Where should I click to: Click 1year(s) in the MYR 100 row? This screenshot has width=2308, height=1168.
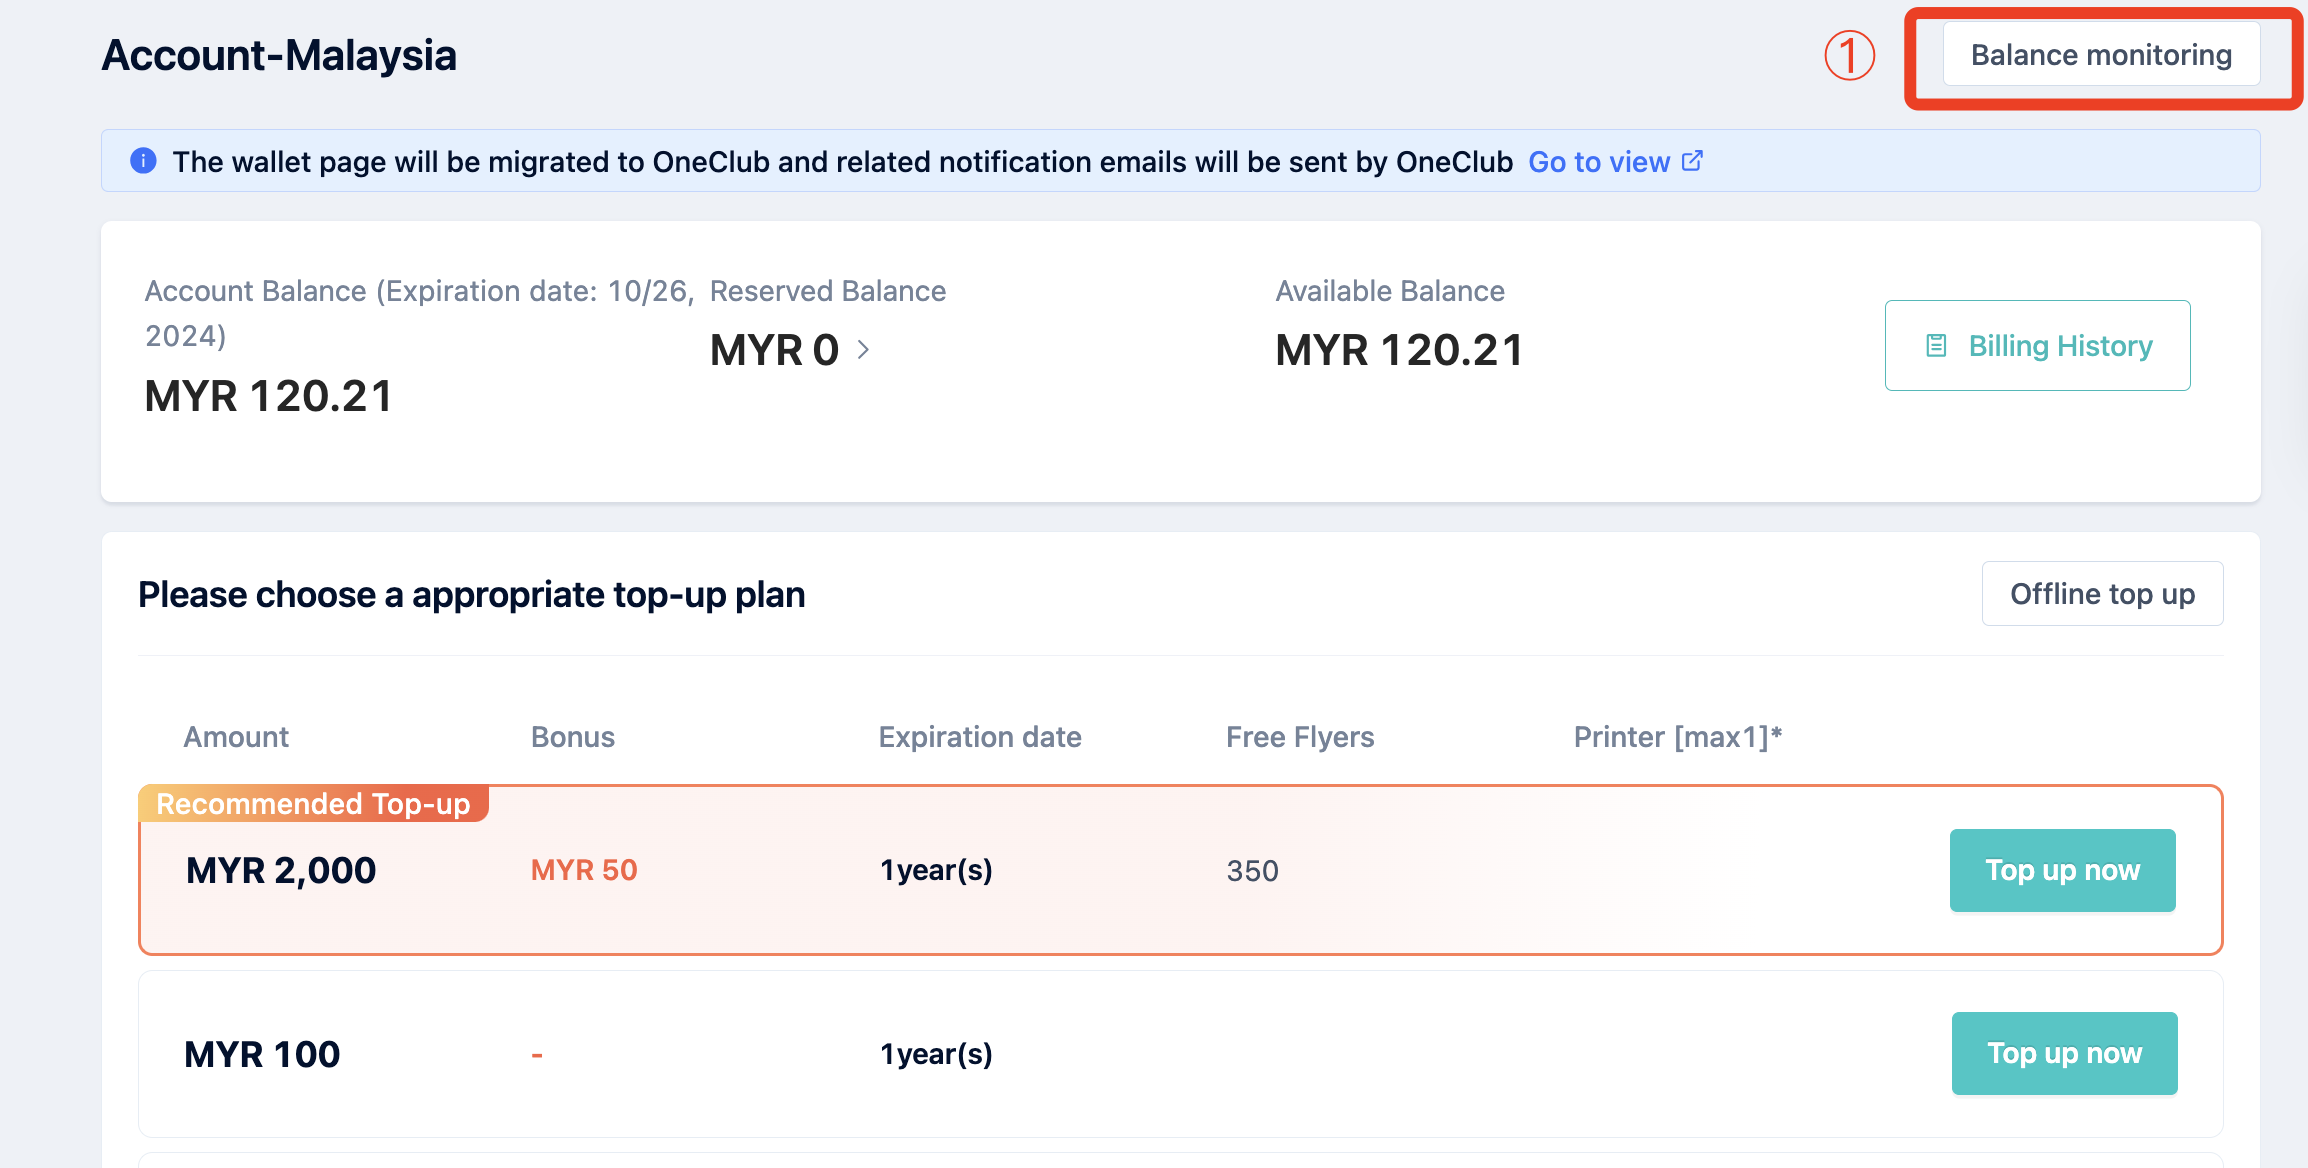coord(936,1054)
